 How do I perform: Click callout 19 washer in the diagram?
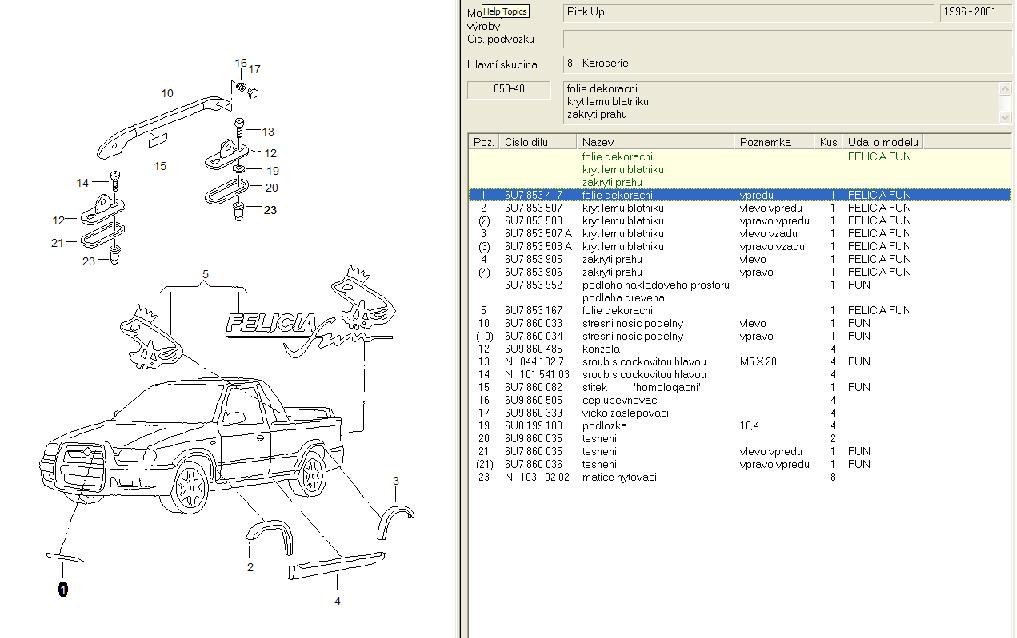tap(272, 171)
